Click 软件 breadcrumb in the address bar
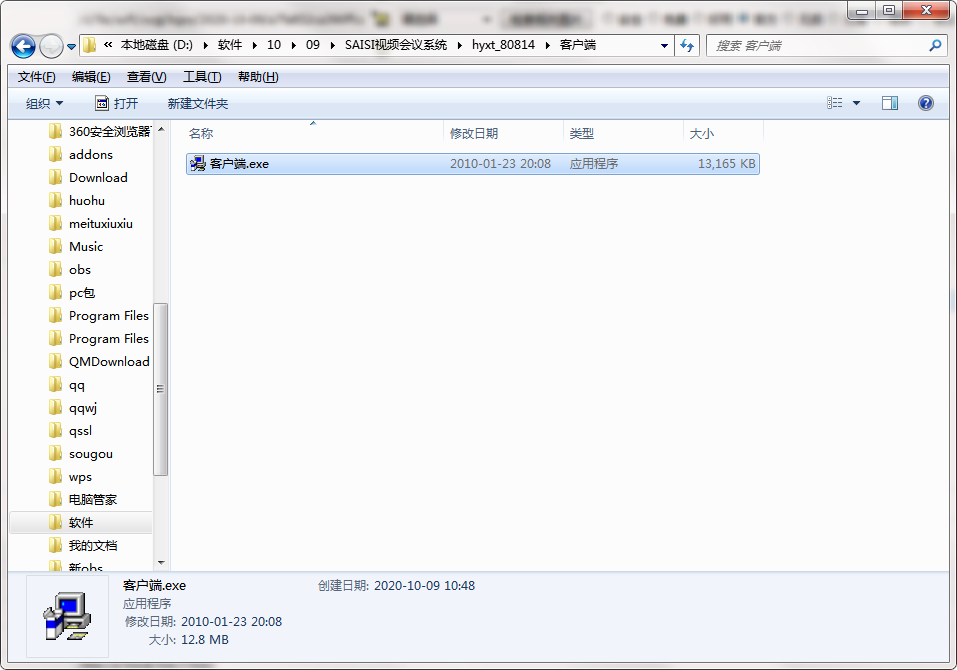Screen dimensions: 957x670 229,45
